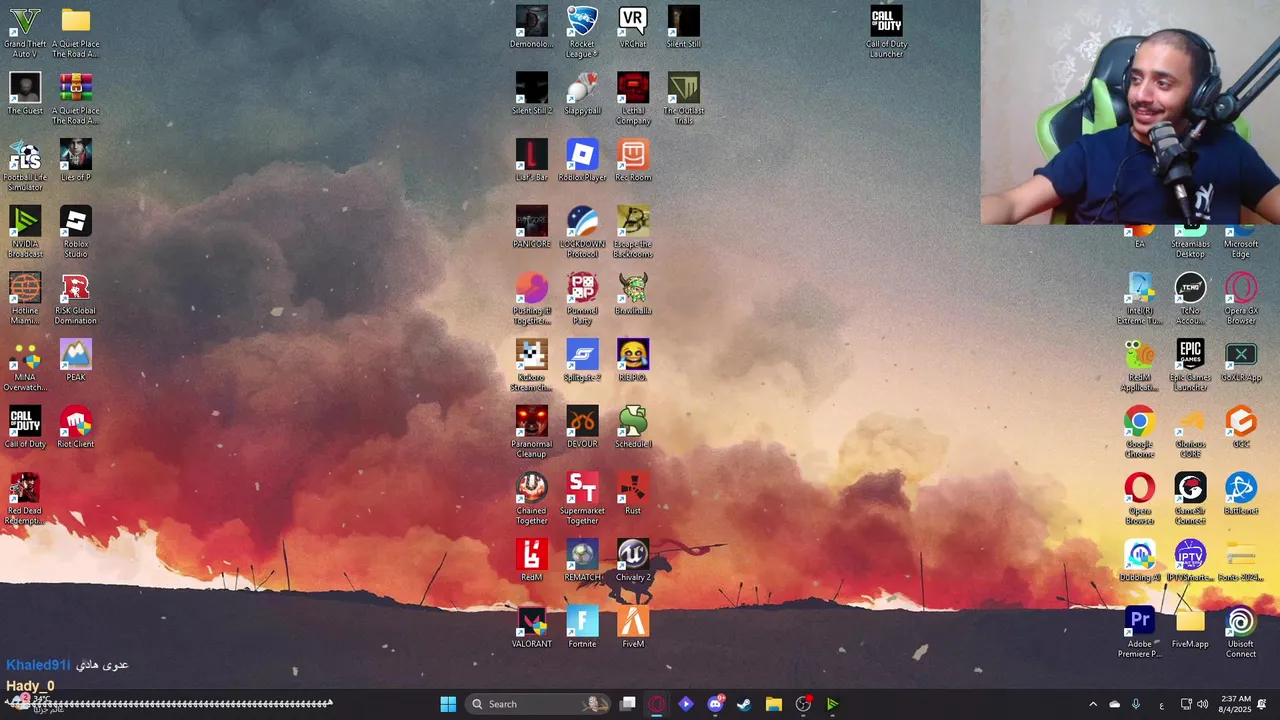The height and width of the screenshot is (720, 1280).
Task: Launch Paranormal Cleanup shortcut
Action: (x=532, y=432)
